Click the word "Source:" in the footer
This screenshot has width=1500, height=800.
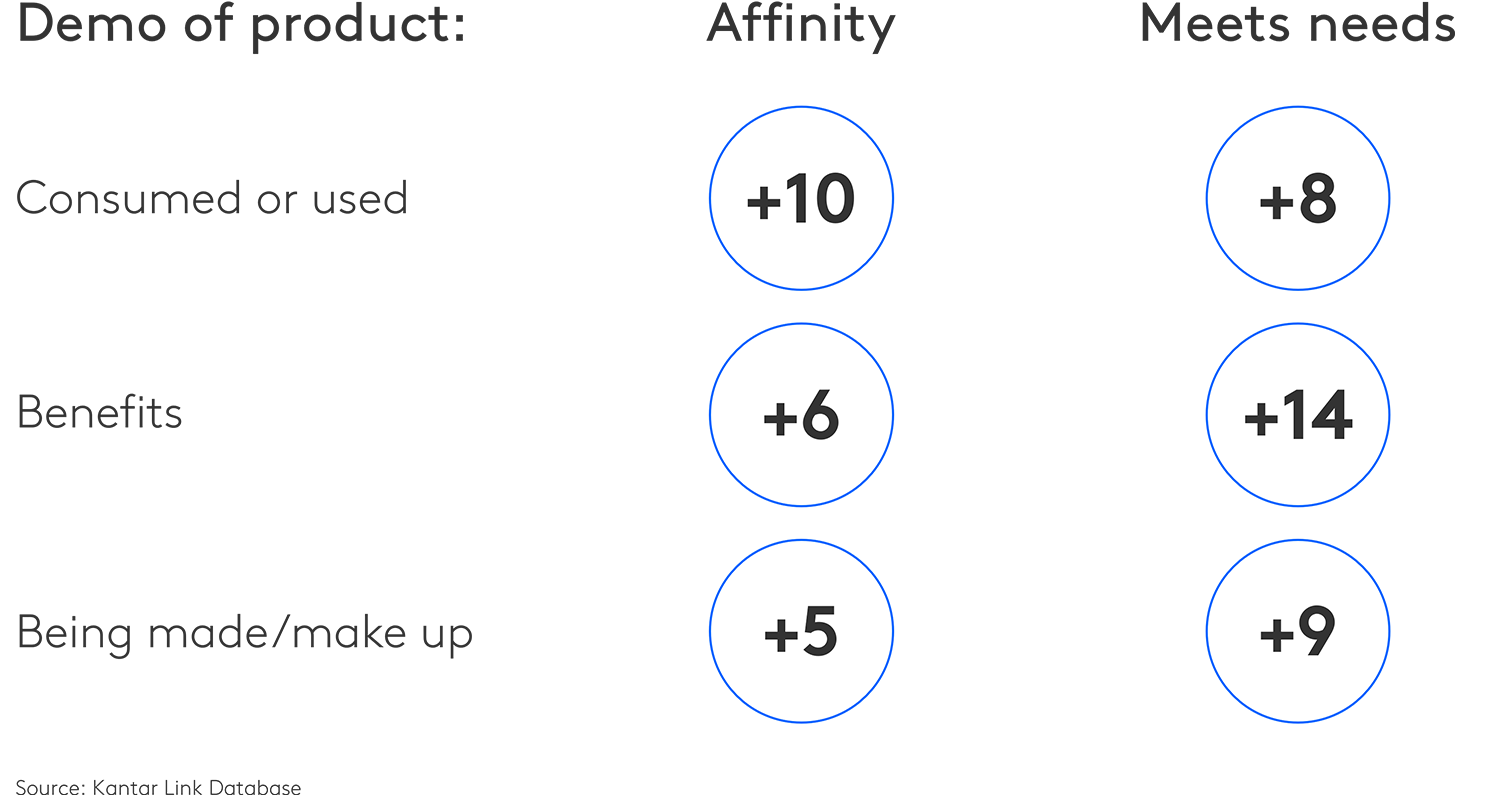tap(49, 788)
